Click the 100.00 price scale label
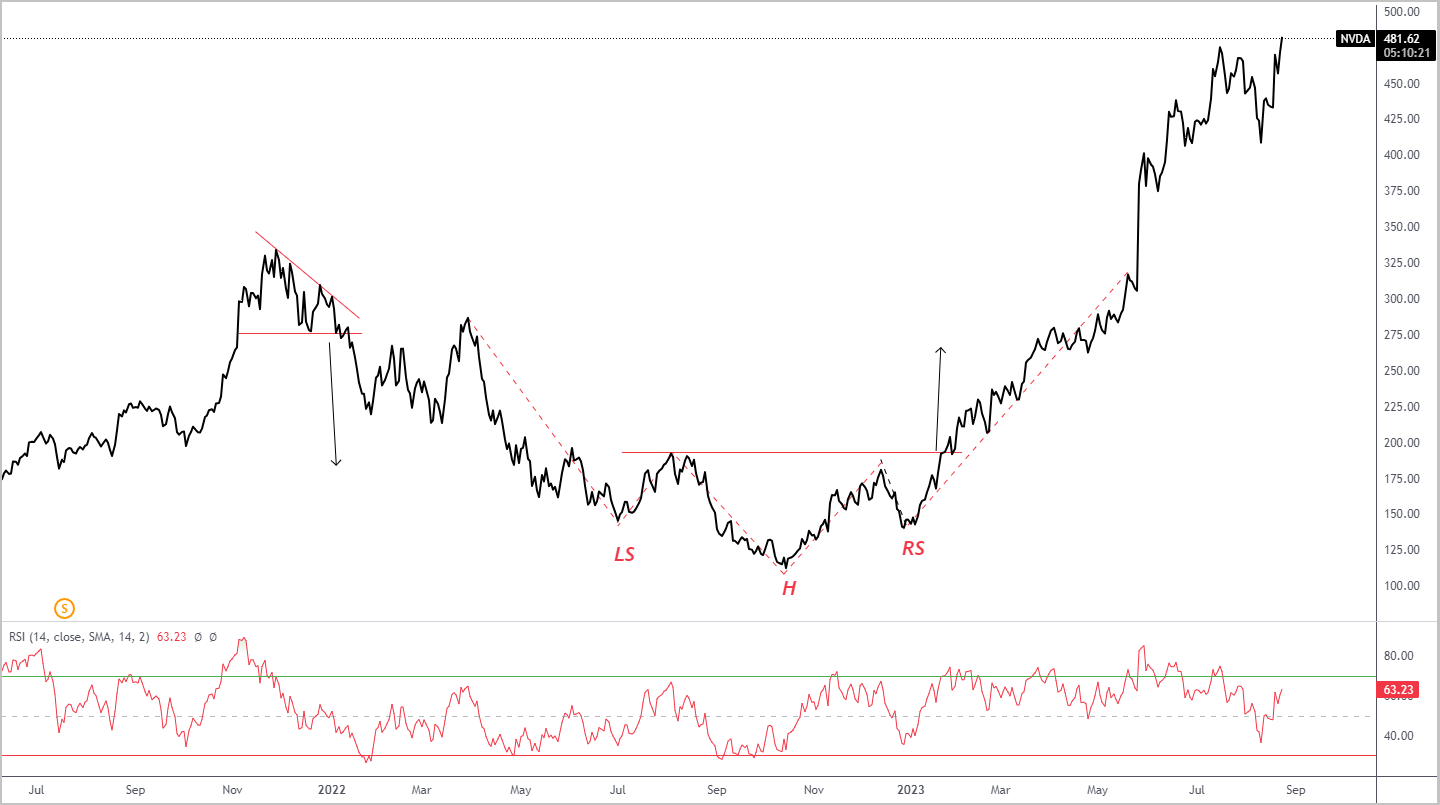The width and height of the screenshot is (1440, 805). tap(1401, 586)
